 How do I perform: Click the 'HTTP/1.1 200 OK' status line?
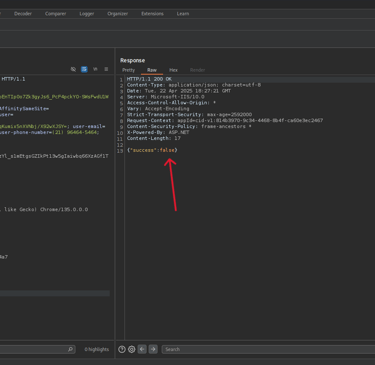coord(149,79)
